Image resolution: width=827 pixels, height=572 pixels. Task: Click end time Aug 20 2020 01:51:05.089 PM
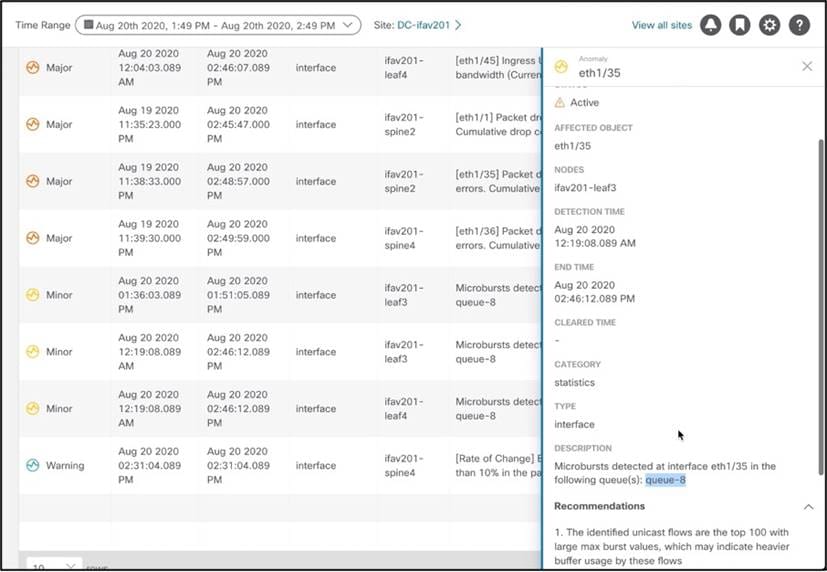click(x=238, y=295)
